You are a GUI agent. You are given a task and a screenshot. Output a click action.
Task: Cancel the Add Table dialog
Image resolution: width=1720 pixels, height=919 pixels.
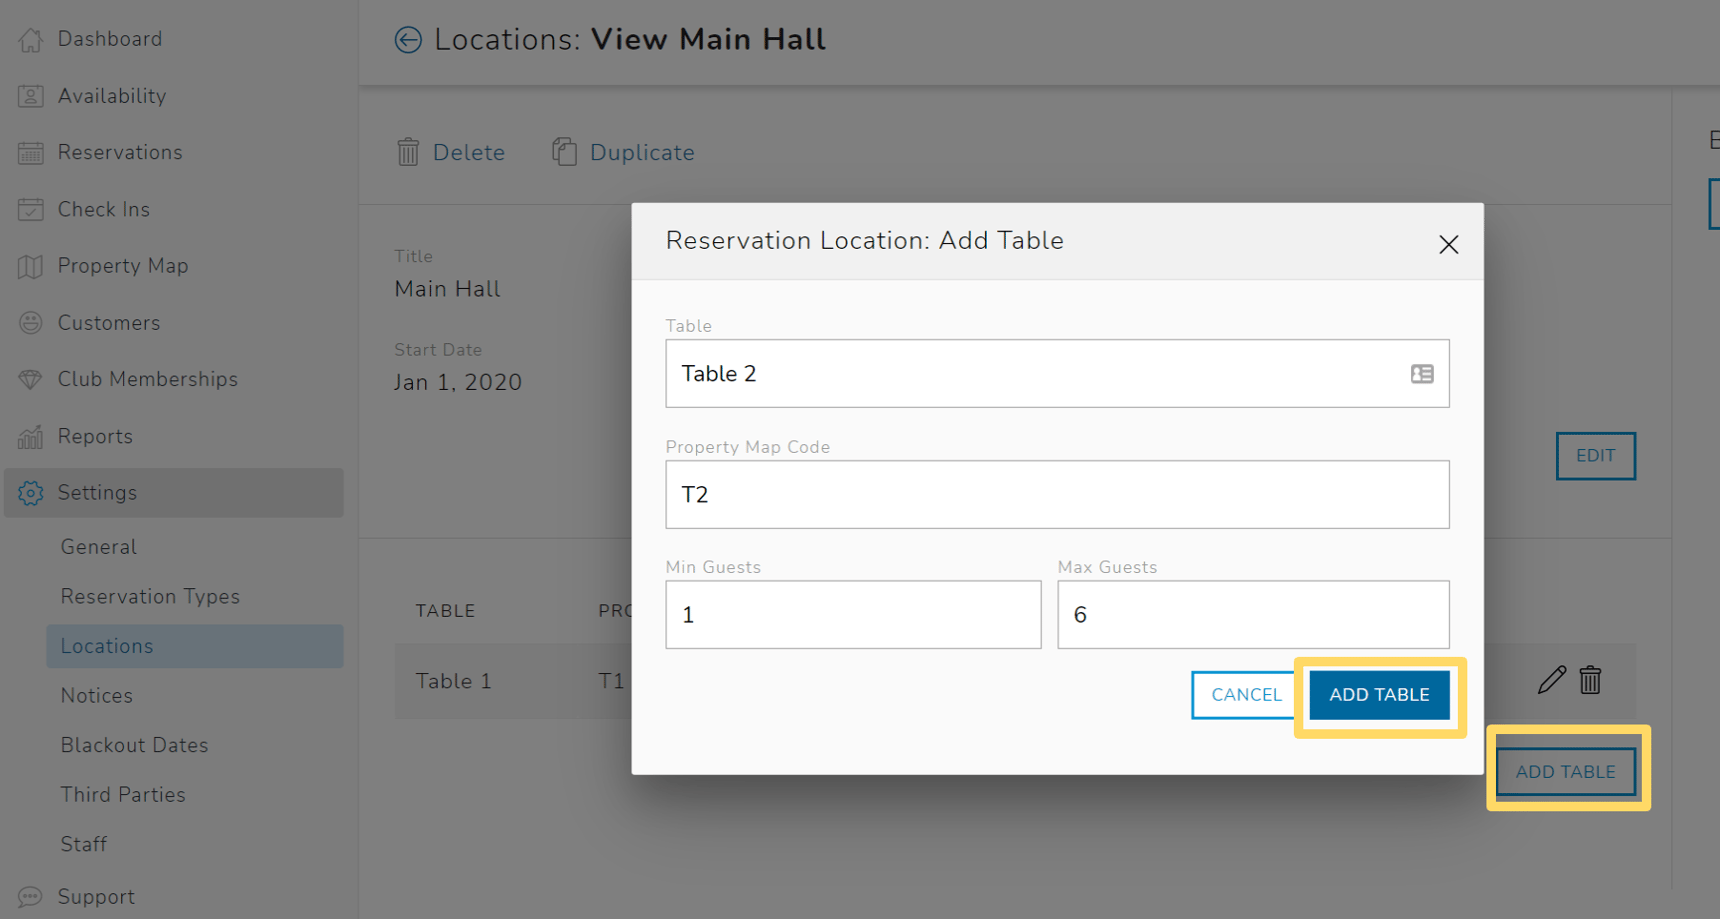(x=1245, y=694)
